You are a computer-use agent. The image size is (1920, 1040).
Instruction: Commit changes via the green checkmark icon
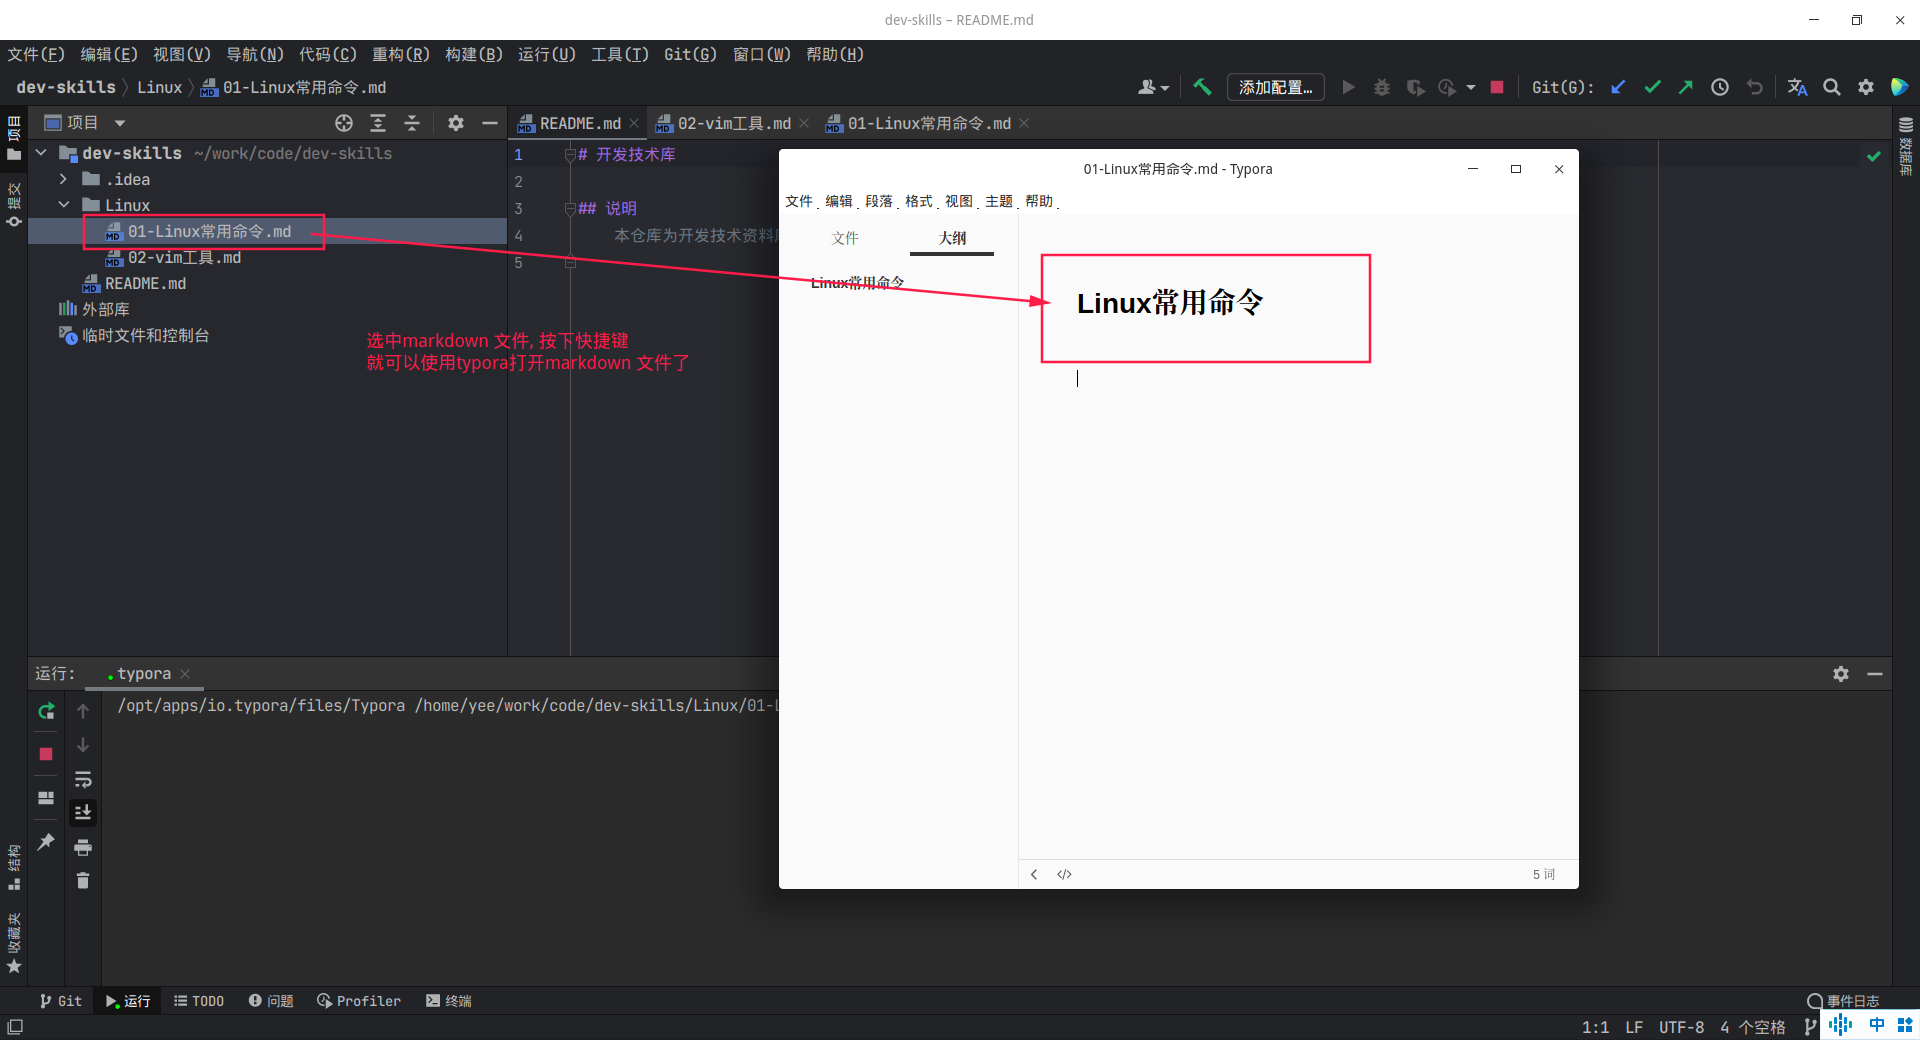(x=1651, y=87)
